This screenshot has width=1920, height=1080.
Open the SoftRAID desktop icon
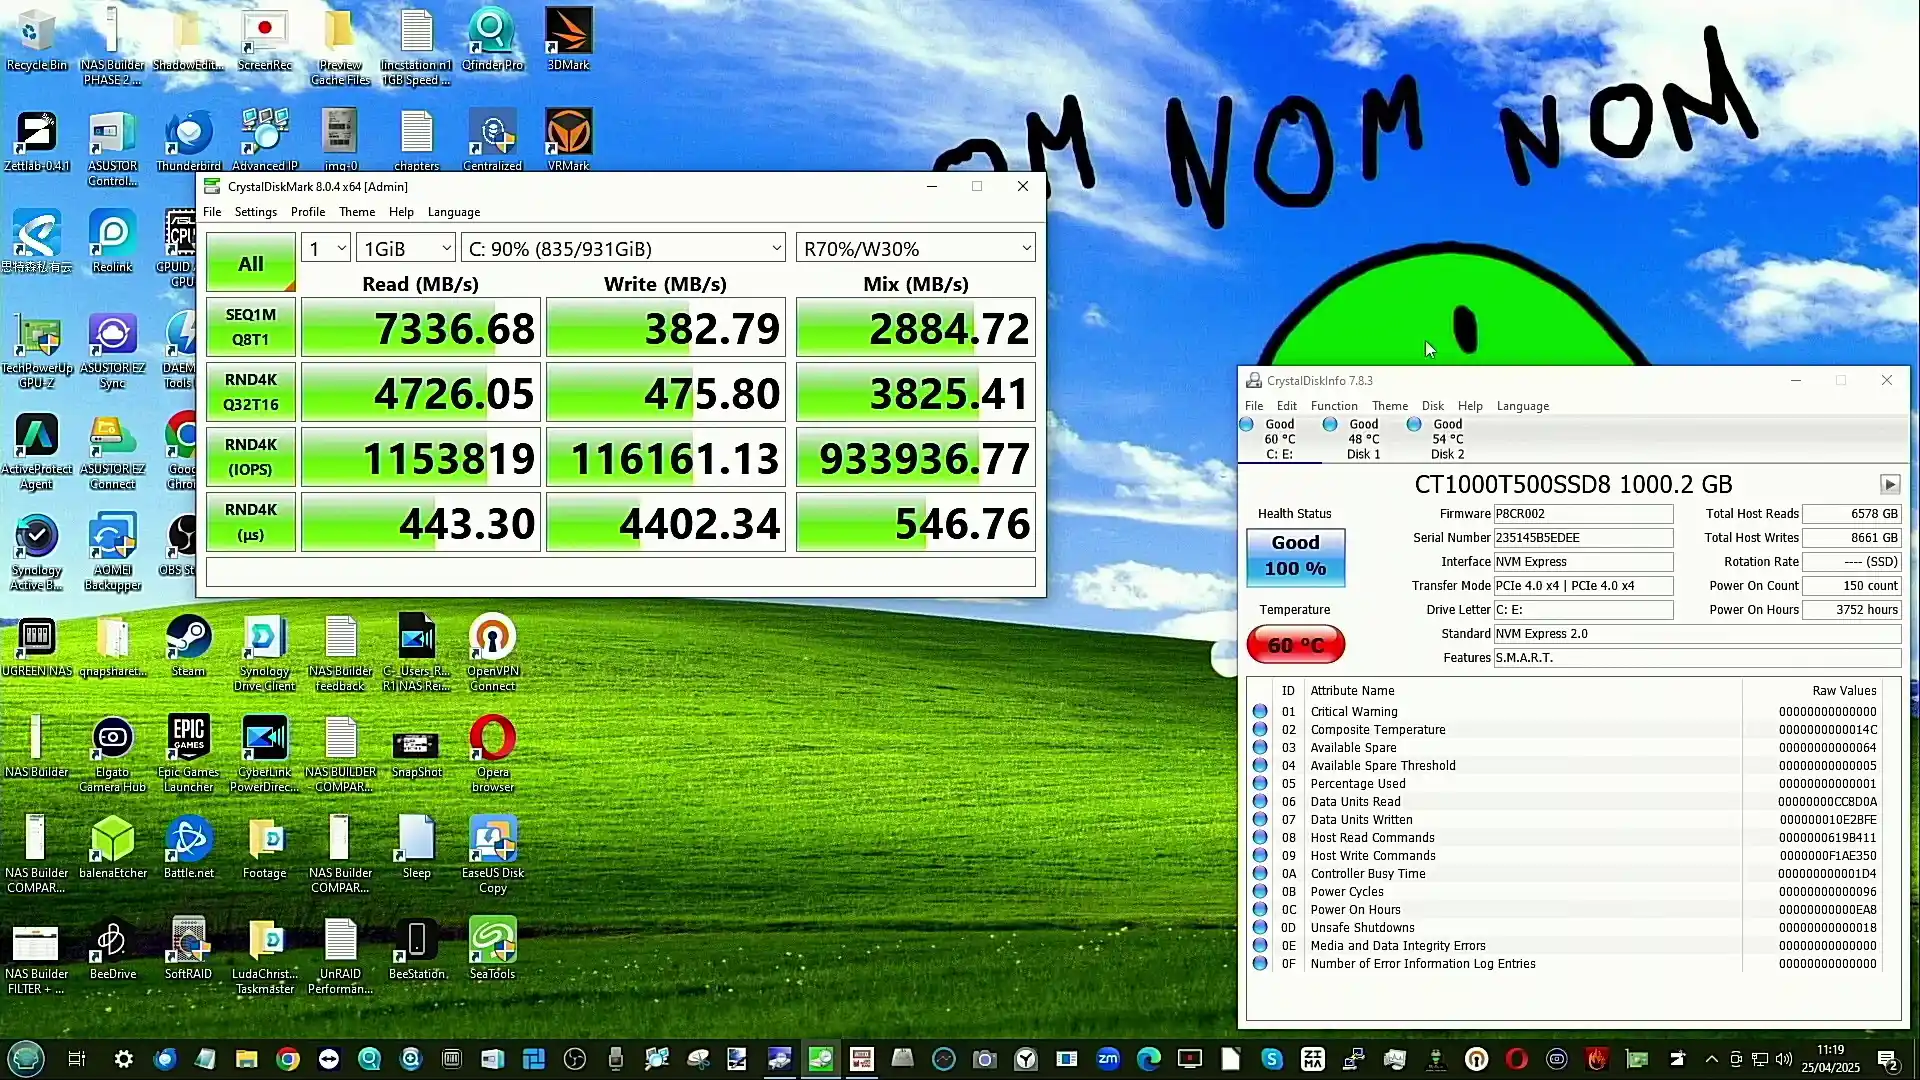[x=189, y=950]
